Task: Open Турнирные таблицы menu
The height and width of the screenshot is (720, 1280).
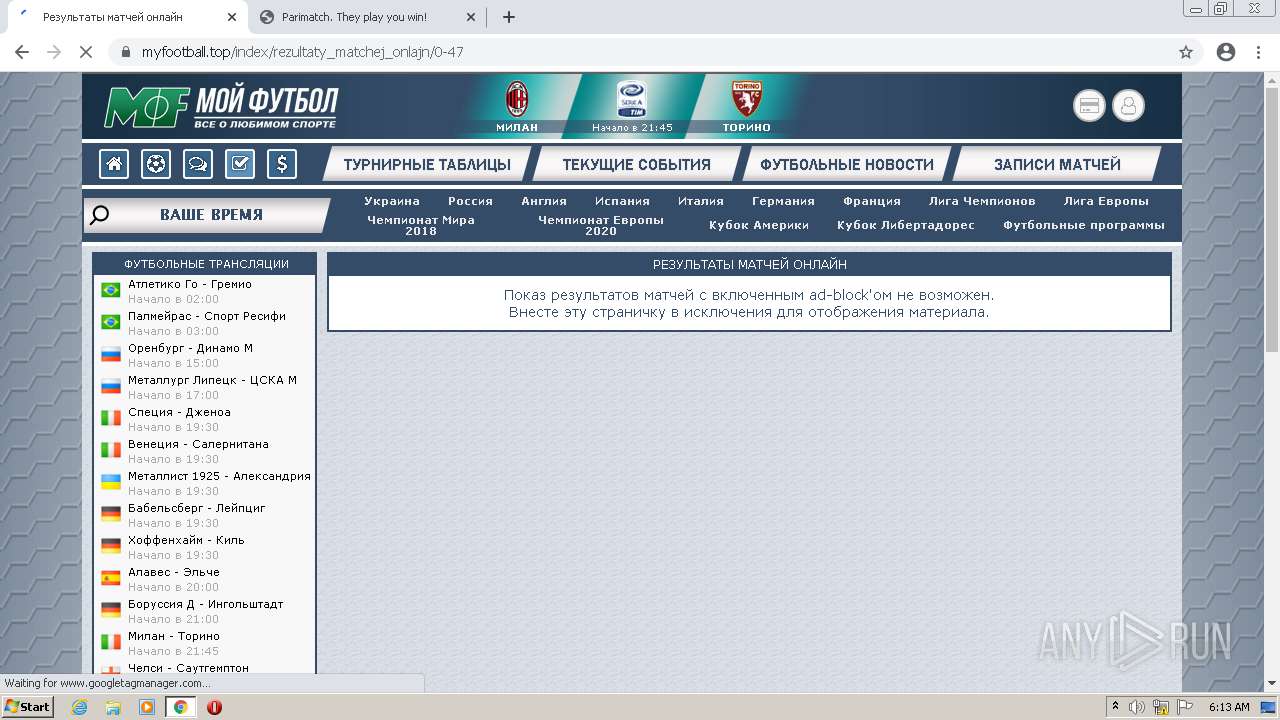Action: [427, 164]
